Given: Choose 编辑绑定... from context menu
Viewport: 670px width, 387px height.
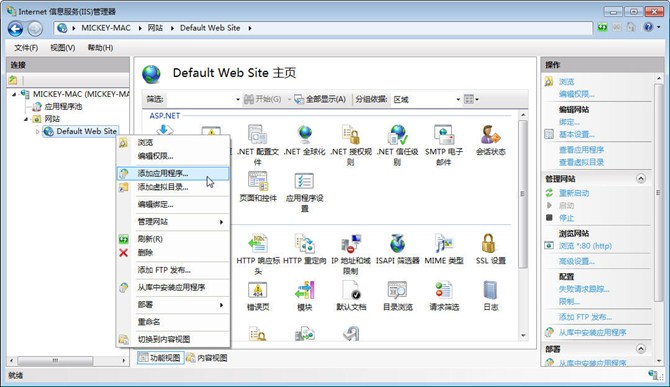Looking at the screenshot, I should click(173, 204).
